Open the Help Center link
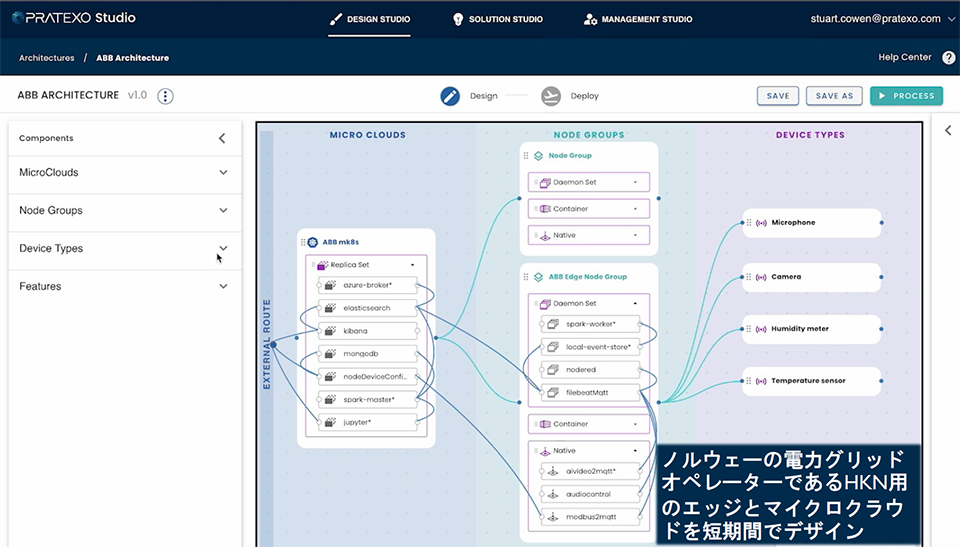The height and width of the screenshot is (547, 960). coord(904,57)
